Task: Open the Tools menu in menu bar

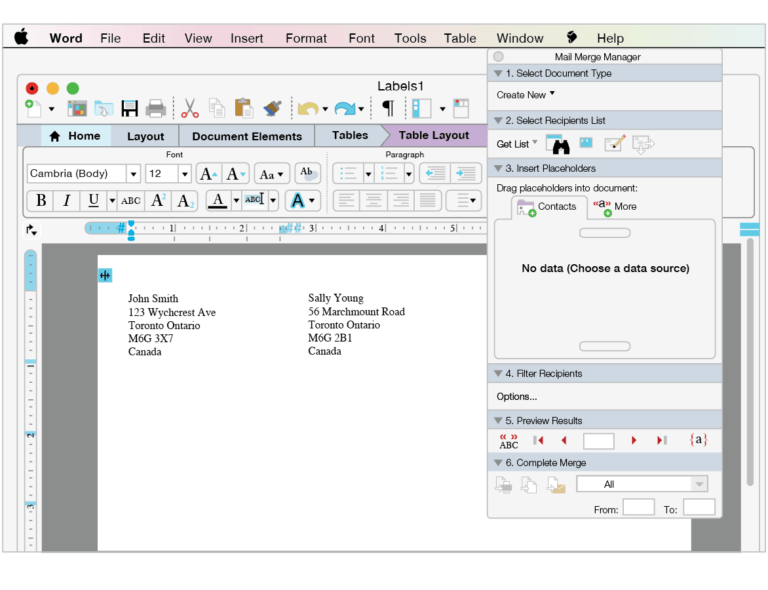Action: 410,38
